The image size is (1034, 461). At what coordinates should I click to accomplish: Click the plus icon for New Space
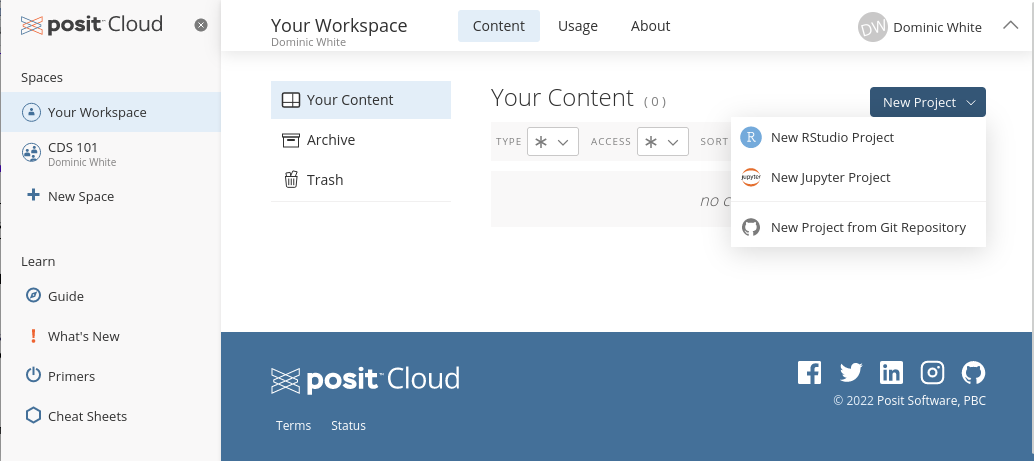pyautogui.click(x=32, y=195)
